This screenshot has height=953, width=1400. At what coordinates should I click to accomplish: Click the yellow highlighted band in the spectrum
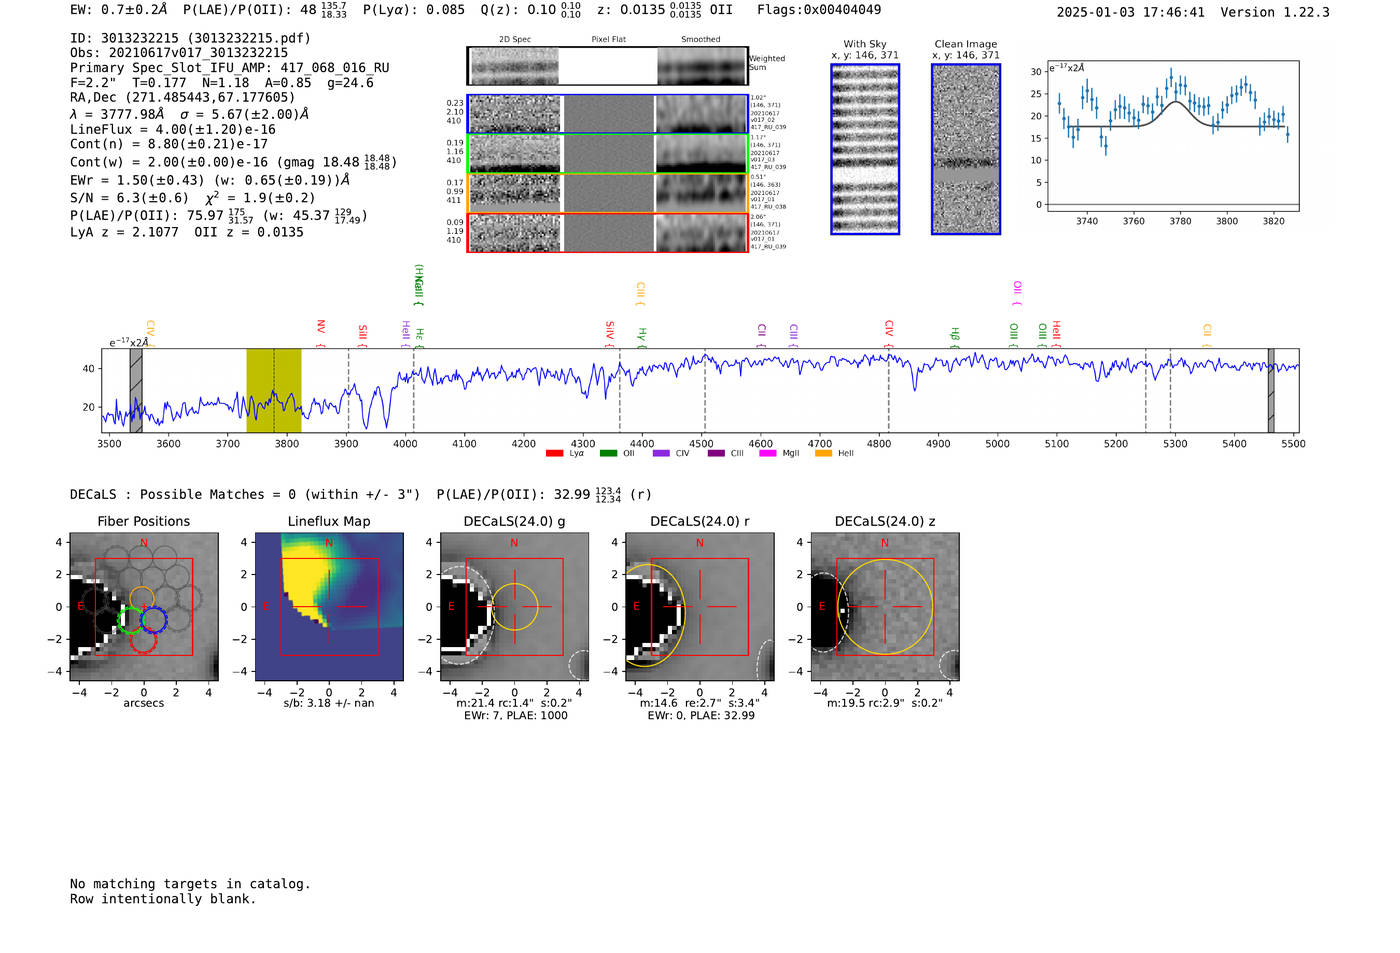tap(274, 391)
